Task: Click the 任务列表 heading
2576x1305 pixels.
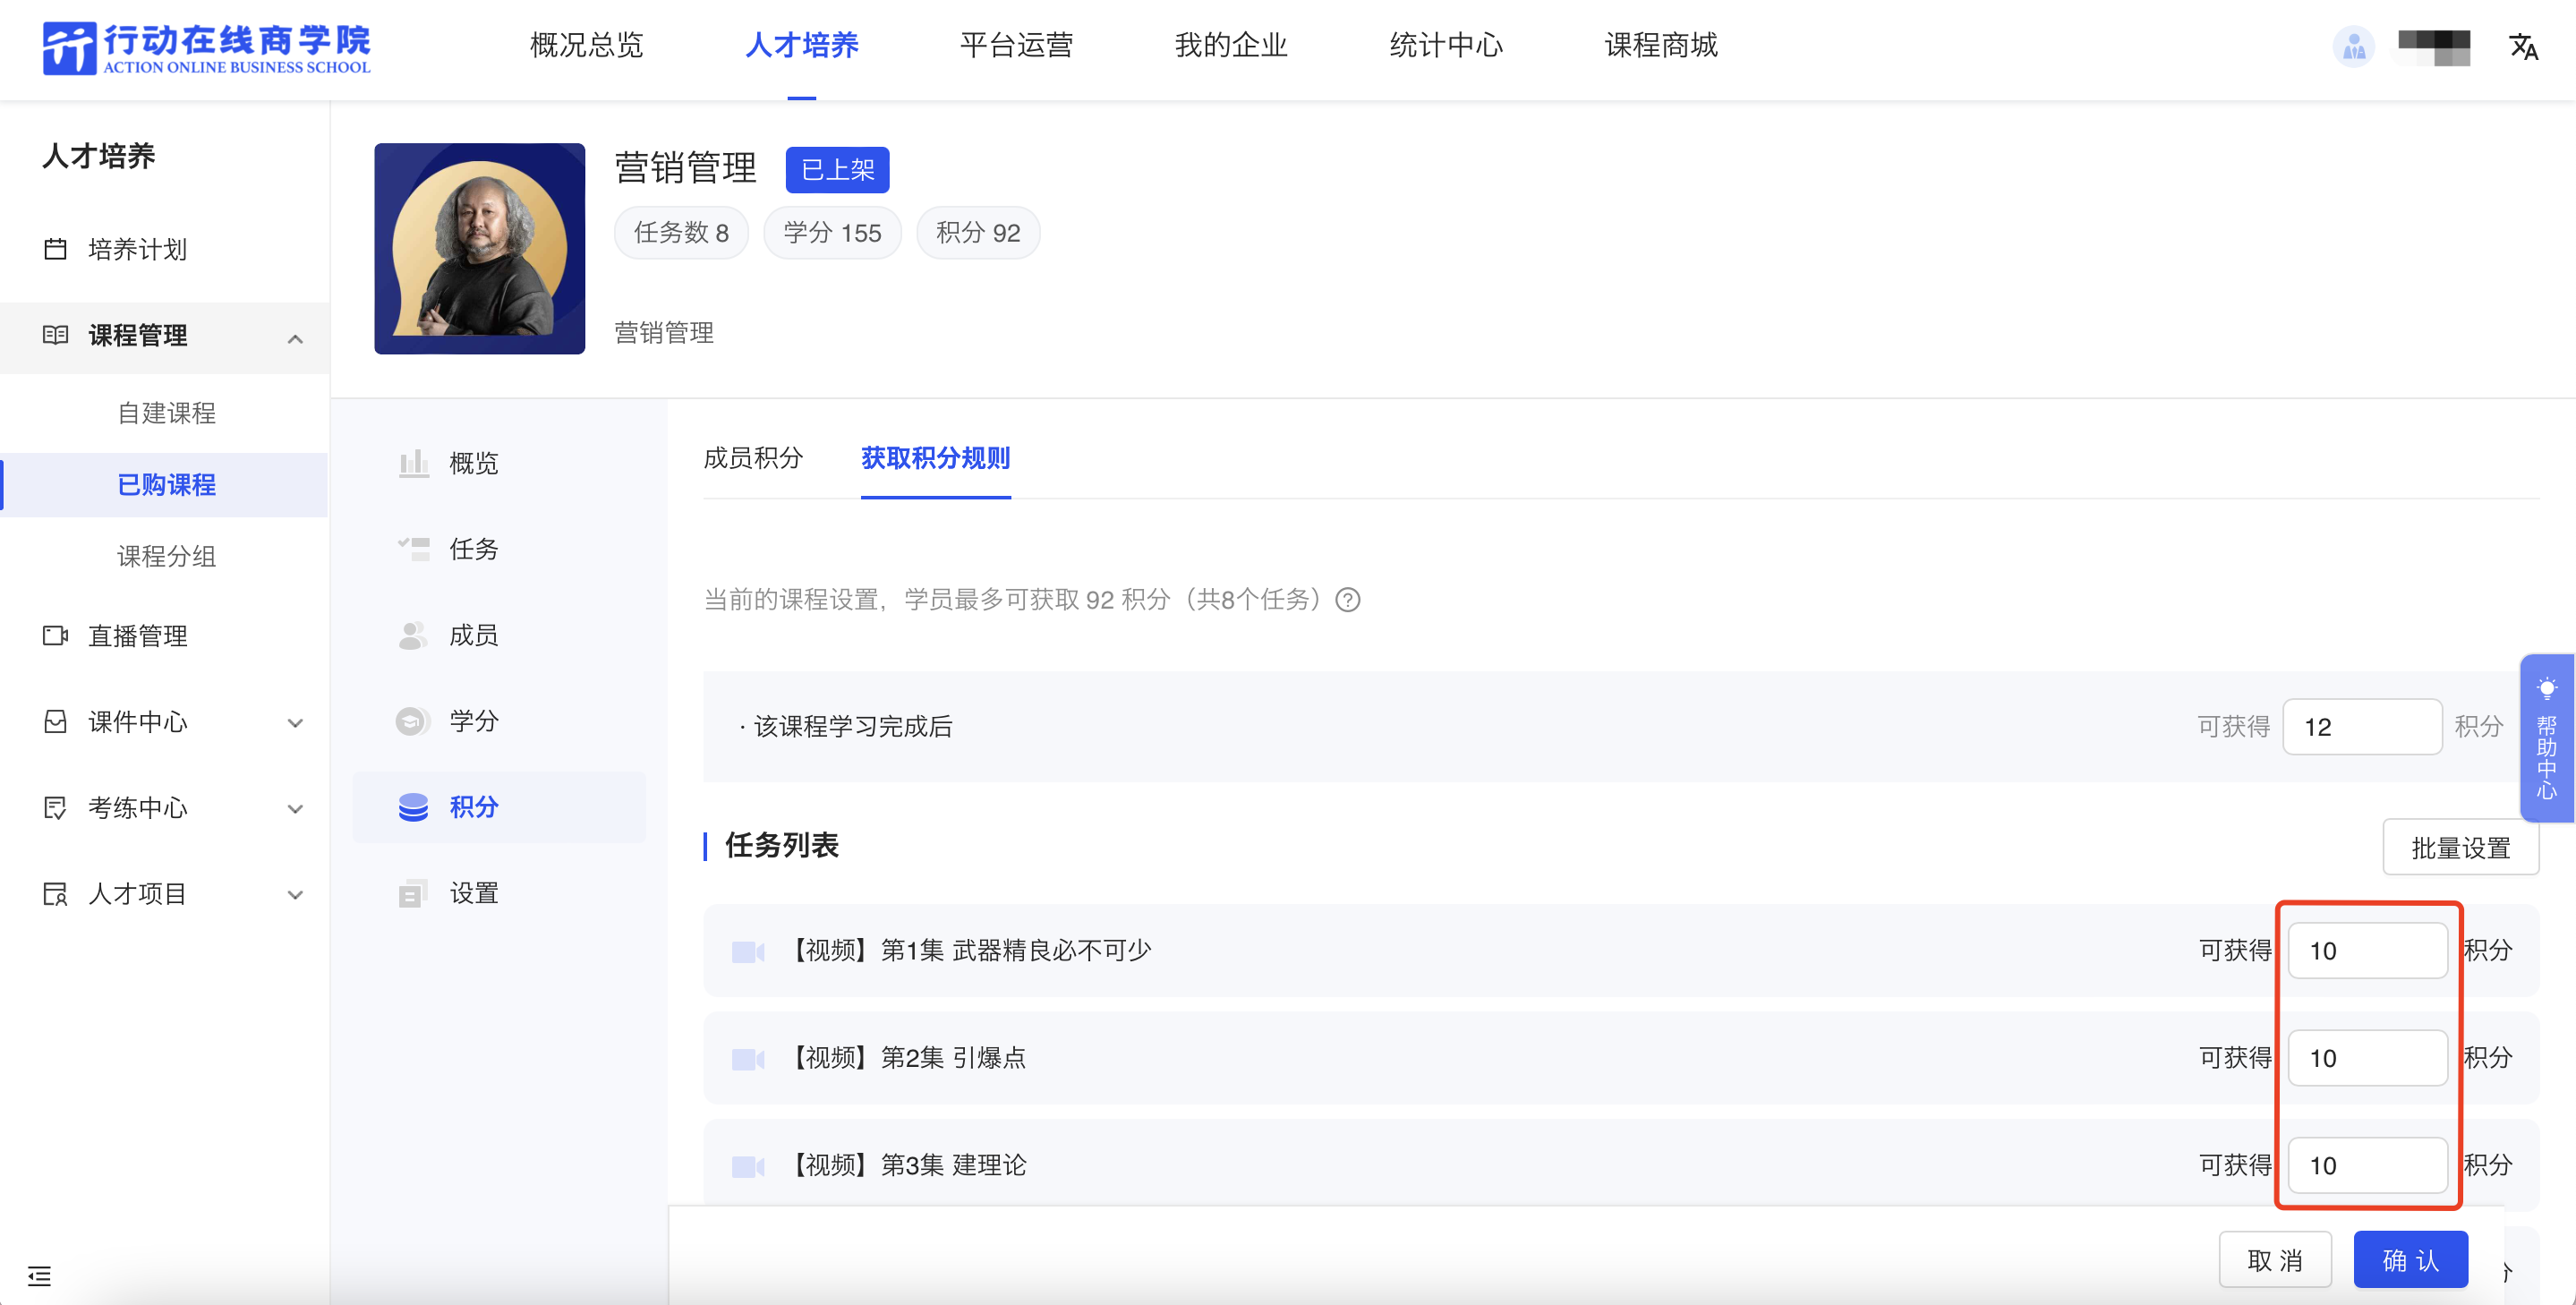Action: click(781, 846)
